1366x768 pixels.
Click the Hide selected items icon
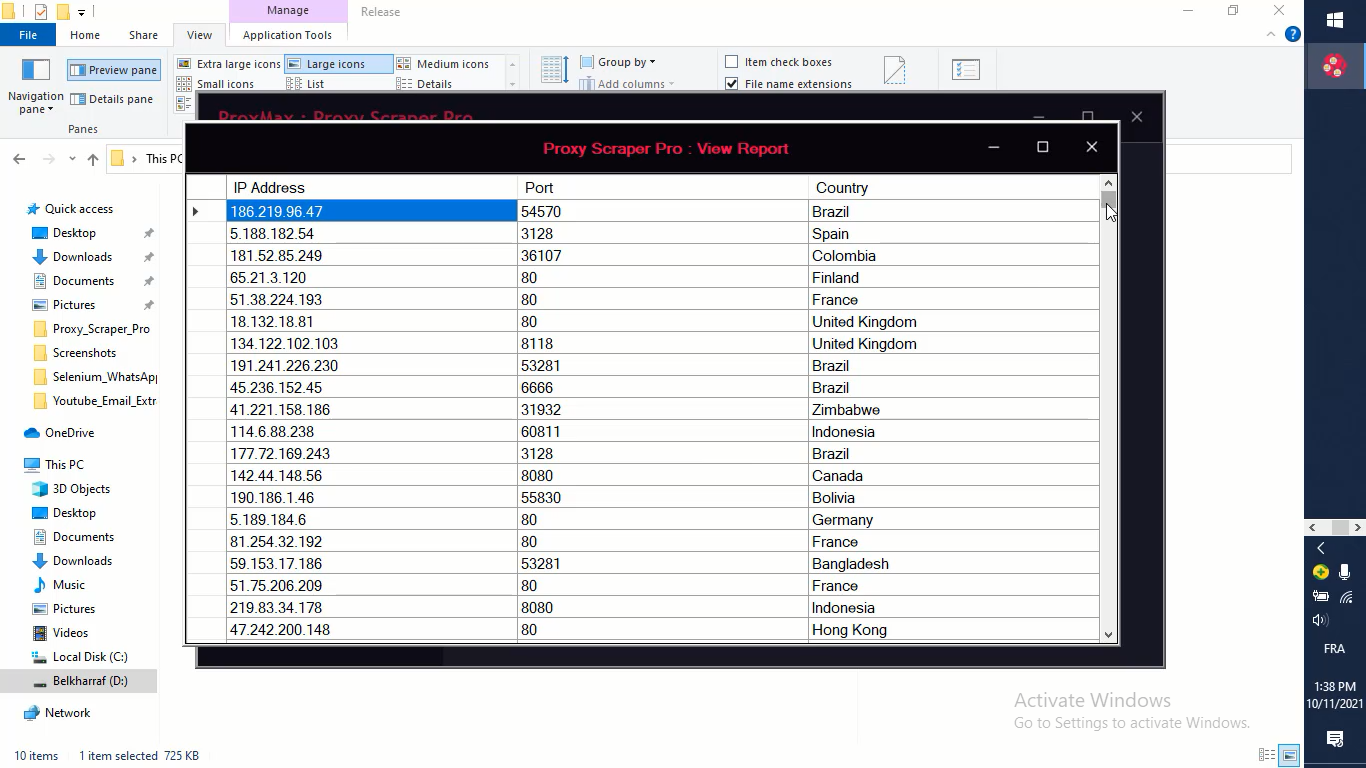(x=895, y=70)
